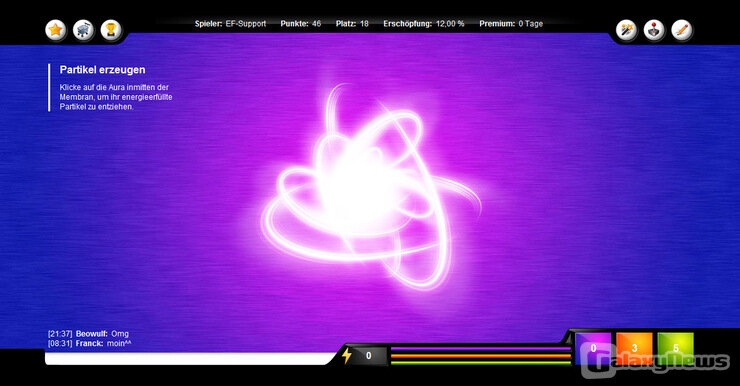This screenshot has height=386, width=740.
Task: Click the yellow lightning bolt energy icon
Action: (347, 355)
